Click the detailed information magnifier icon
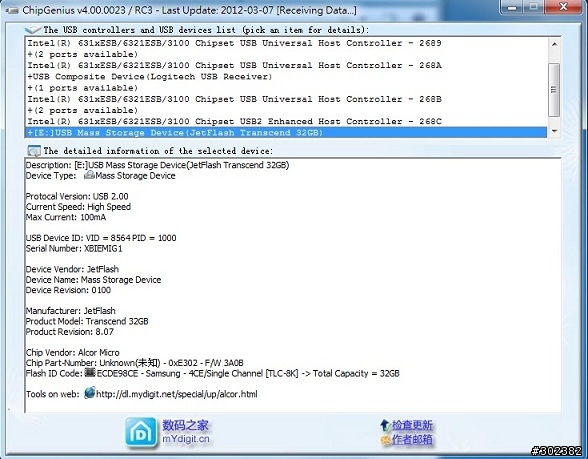The width and height of the screenshot is (588, 459). point(34,151)
